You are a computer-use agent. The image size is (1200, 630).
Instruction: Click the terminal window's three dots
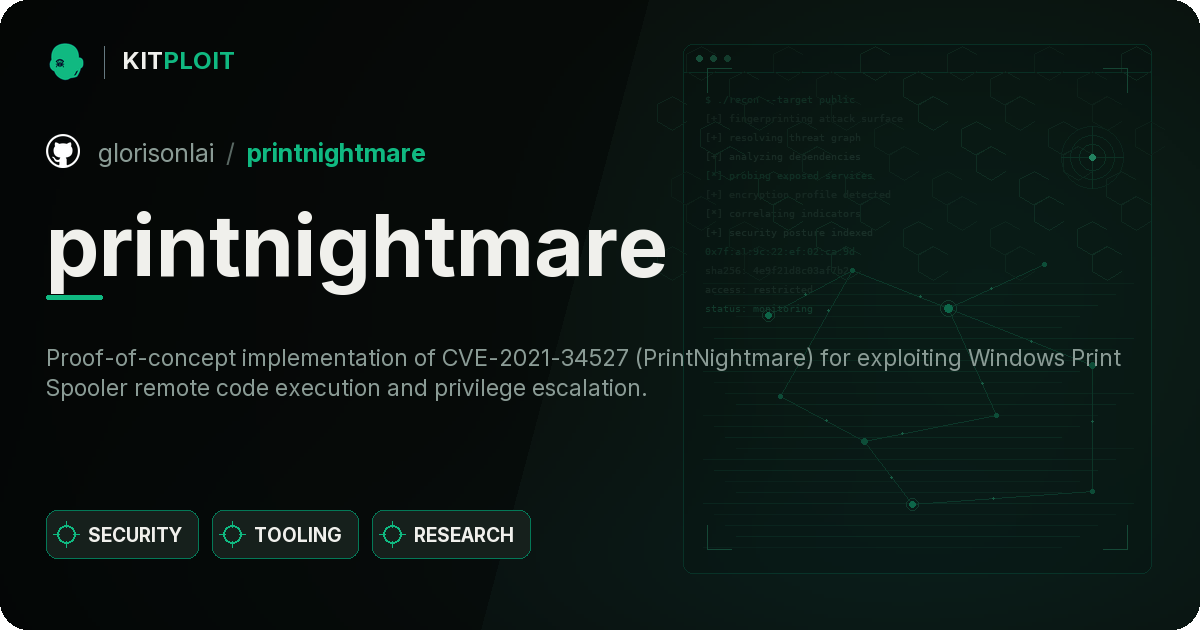713,59
